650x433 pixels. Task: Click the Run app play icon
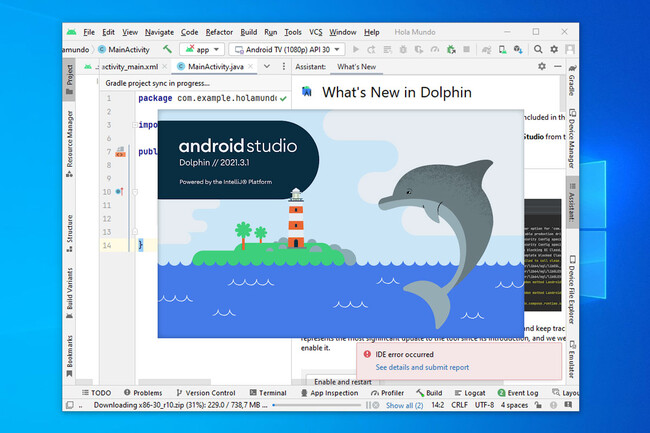(356, 49)
